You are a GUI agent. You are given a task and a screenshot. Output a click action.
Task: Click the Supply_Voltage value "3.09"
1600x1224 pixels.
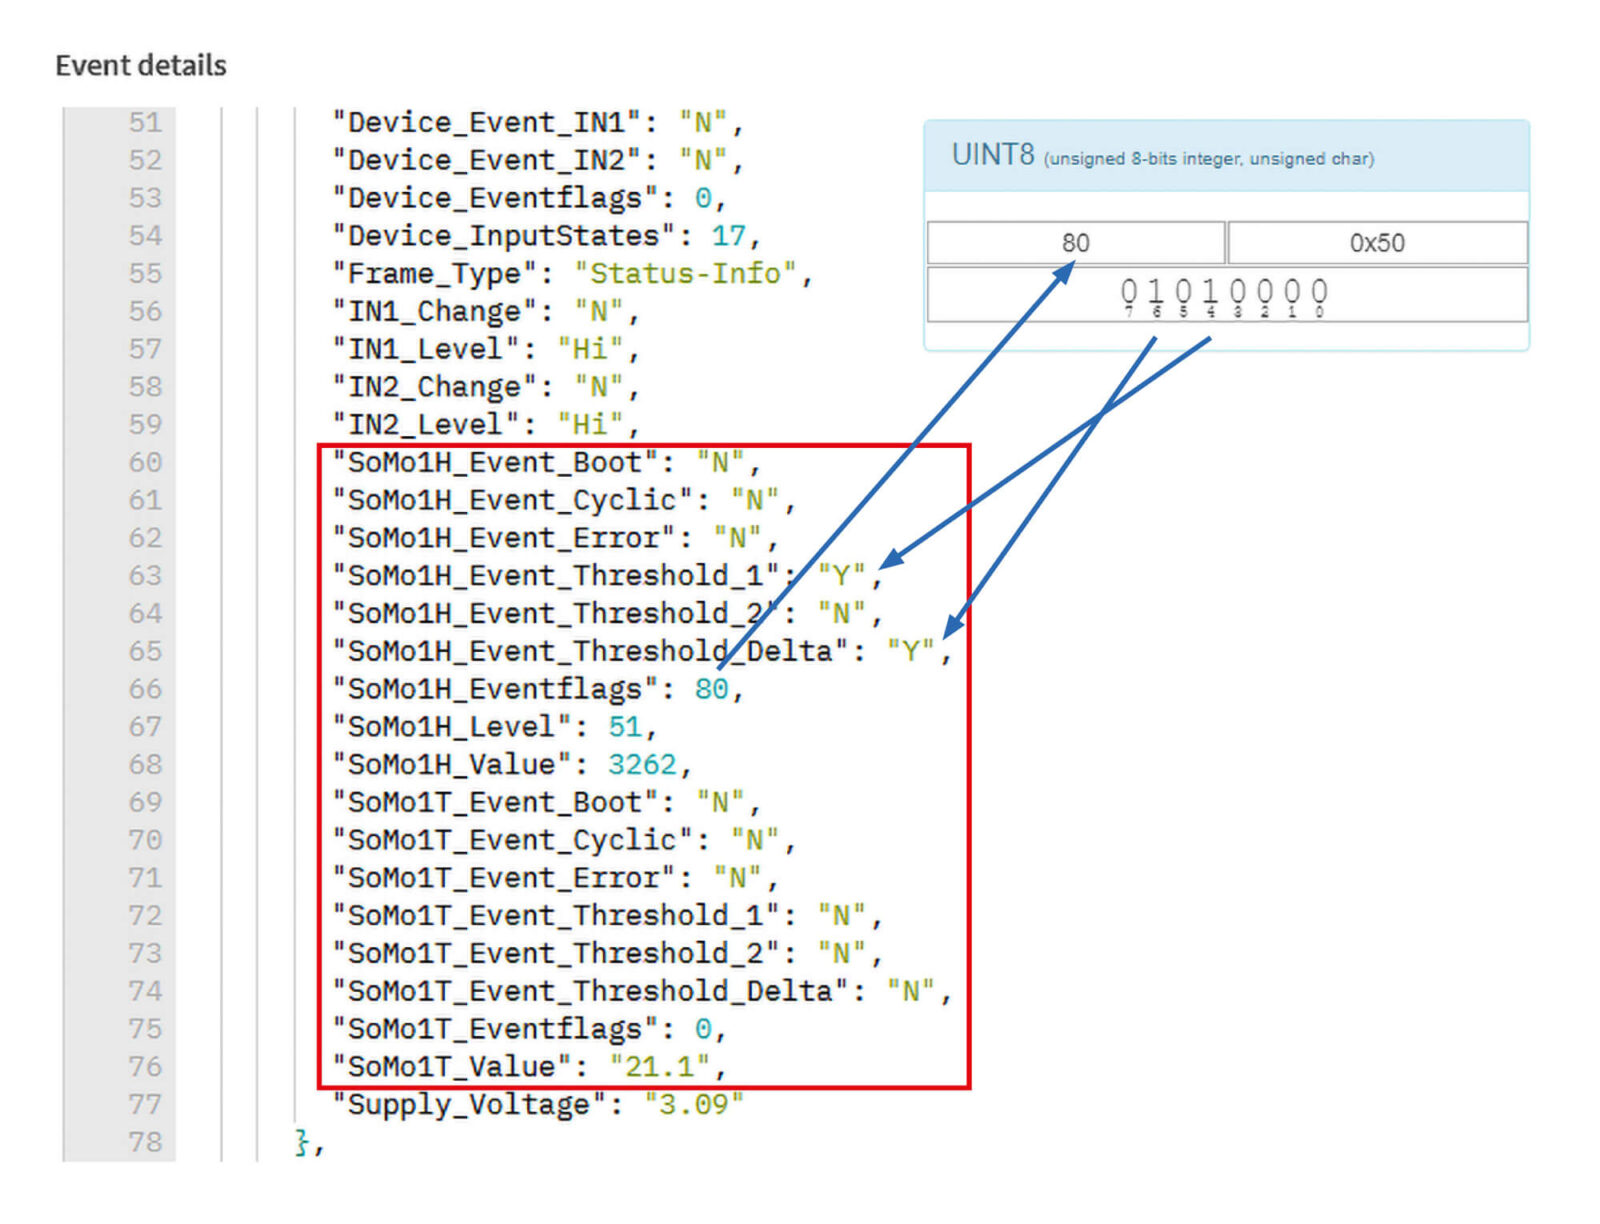[693, 1105]
